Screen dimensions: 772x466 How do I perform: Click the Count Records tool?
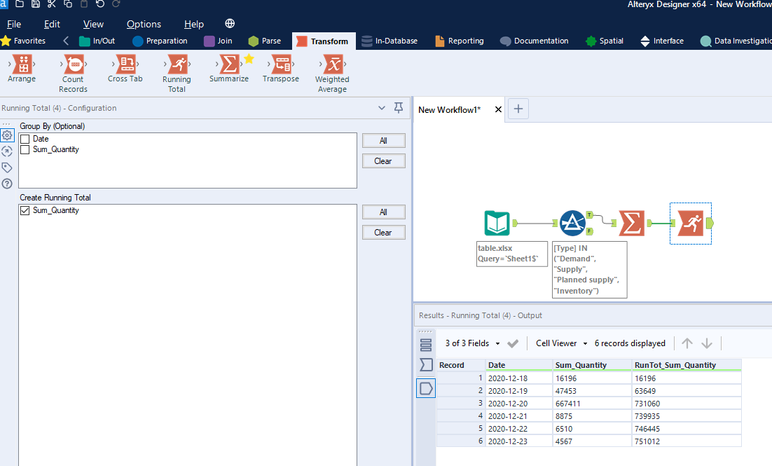(73, 66)
